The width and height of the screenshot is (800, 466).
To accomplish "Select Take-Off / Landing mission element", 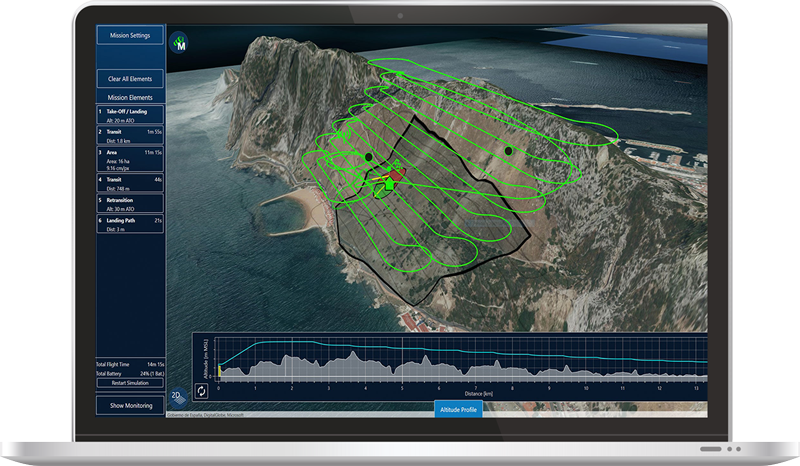I will pyautogui.click(x=130, y=115).
